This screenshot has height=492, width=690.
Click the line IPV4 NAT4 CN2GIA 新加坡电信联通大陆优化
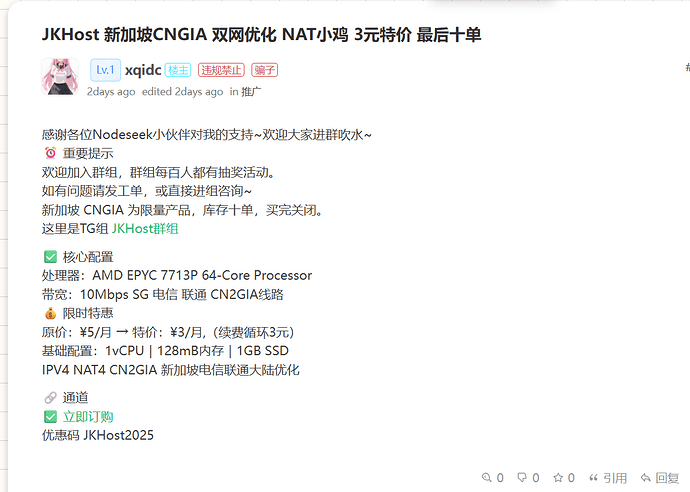click(x=171, y=370)
